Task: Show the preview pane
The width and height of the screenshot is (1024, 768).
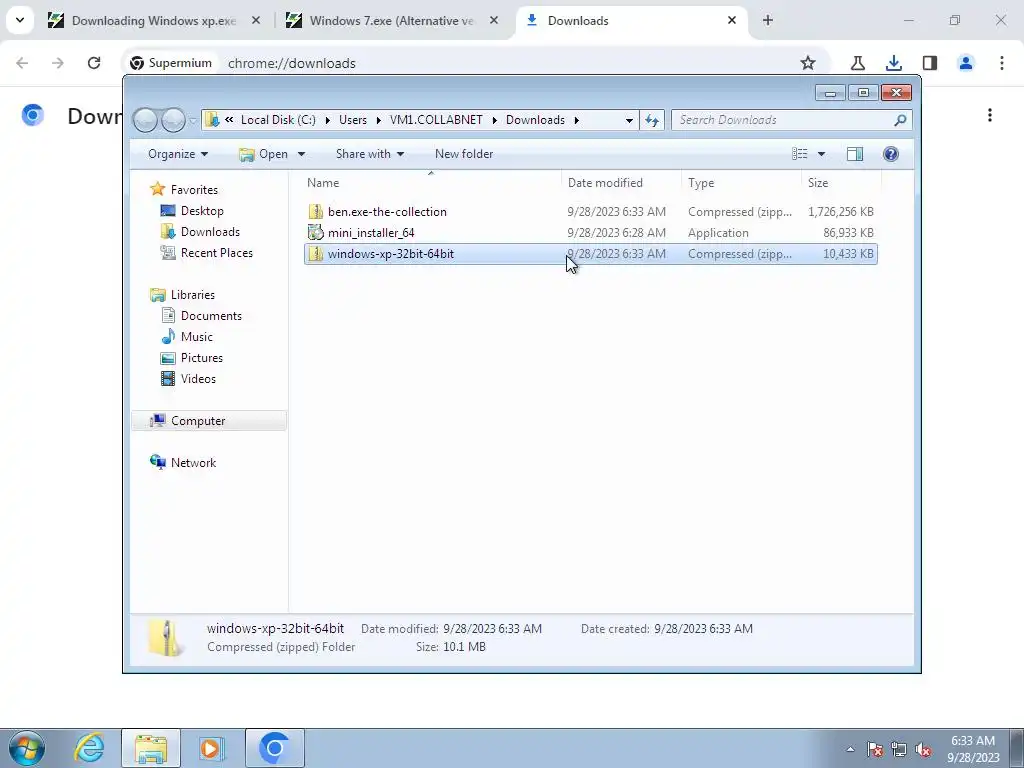Action: [x=855, y=154]
